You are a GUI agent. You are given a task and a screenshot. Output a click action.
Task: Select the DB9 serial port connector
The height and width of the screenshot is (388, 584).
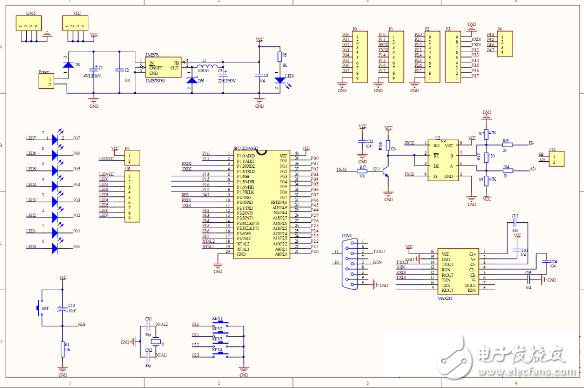[350, 263]
